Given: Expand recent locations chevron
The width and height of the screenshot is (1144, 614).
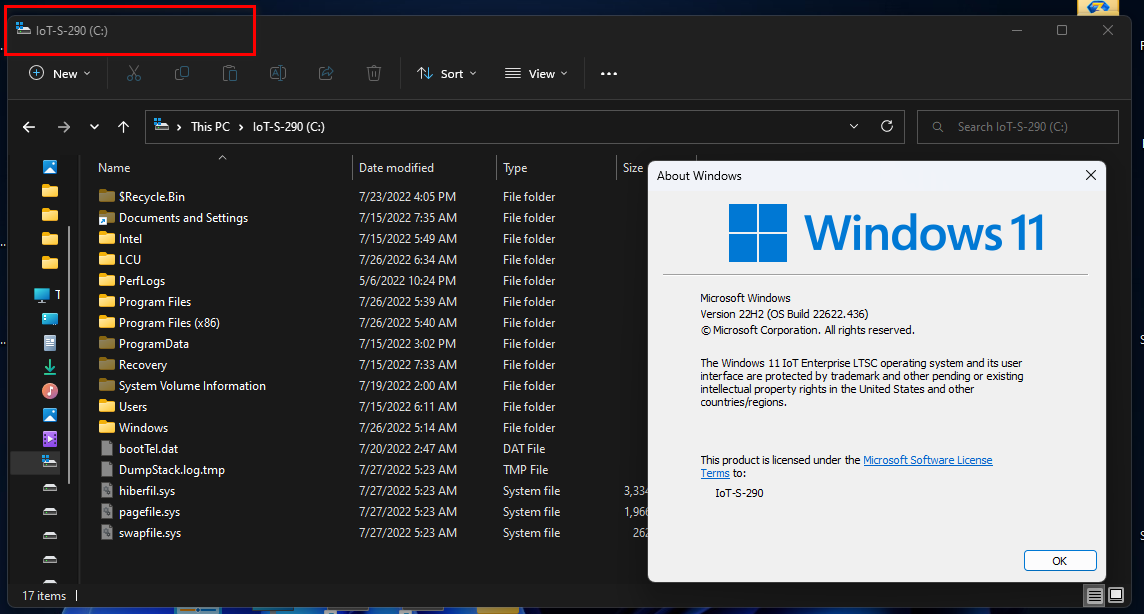Looking at the screenshot, I should 94,127.
